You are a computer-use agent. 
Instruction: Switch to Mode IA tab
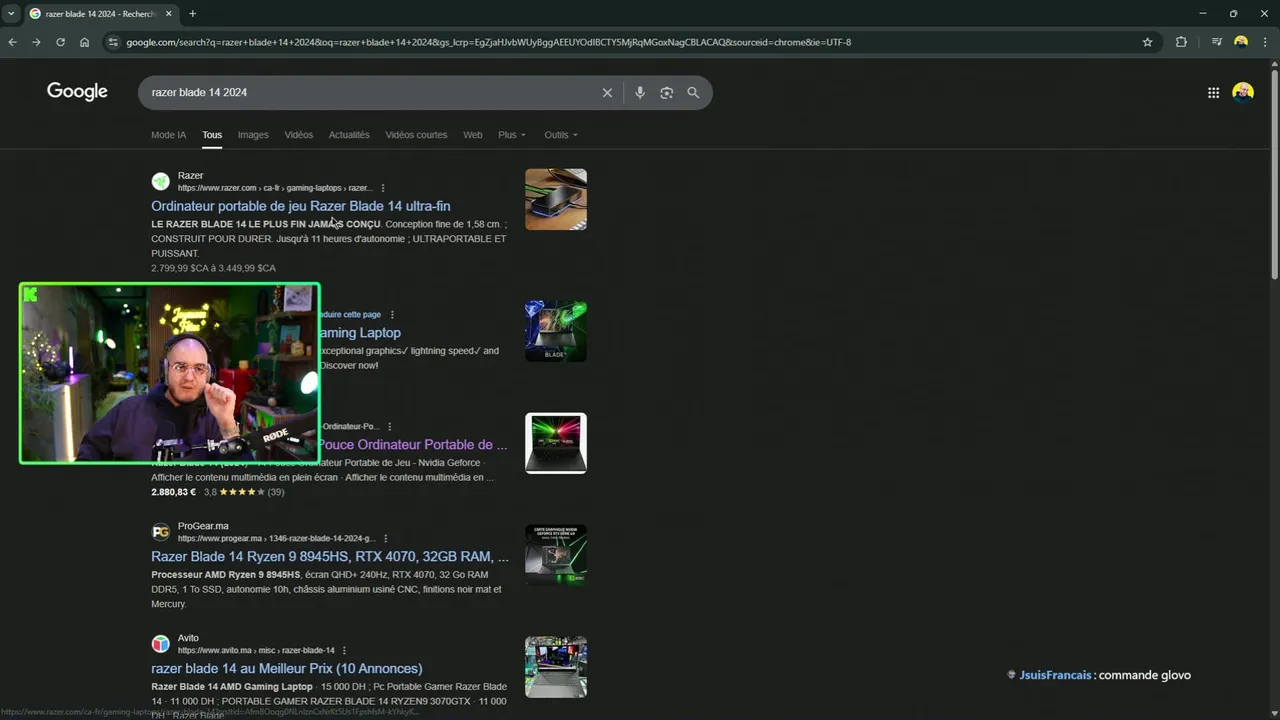pos(168,135)
